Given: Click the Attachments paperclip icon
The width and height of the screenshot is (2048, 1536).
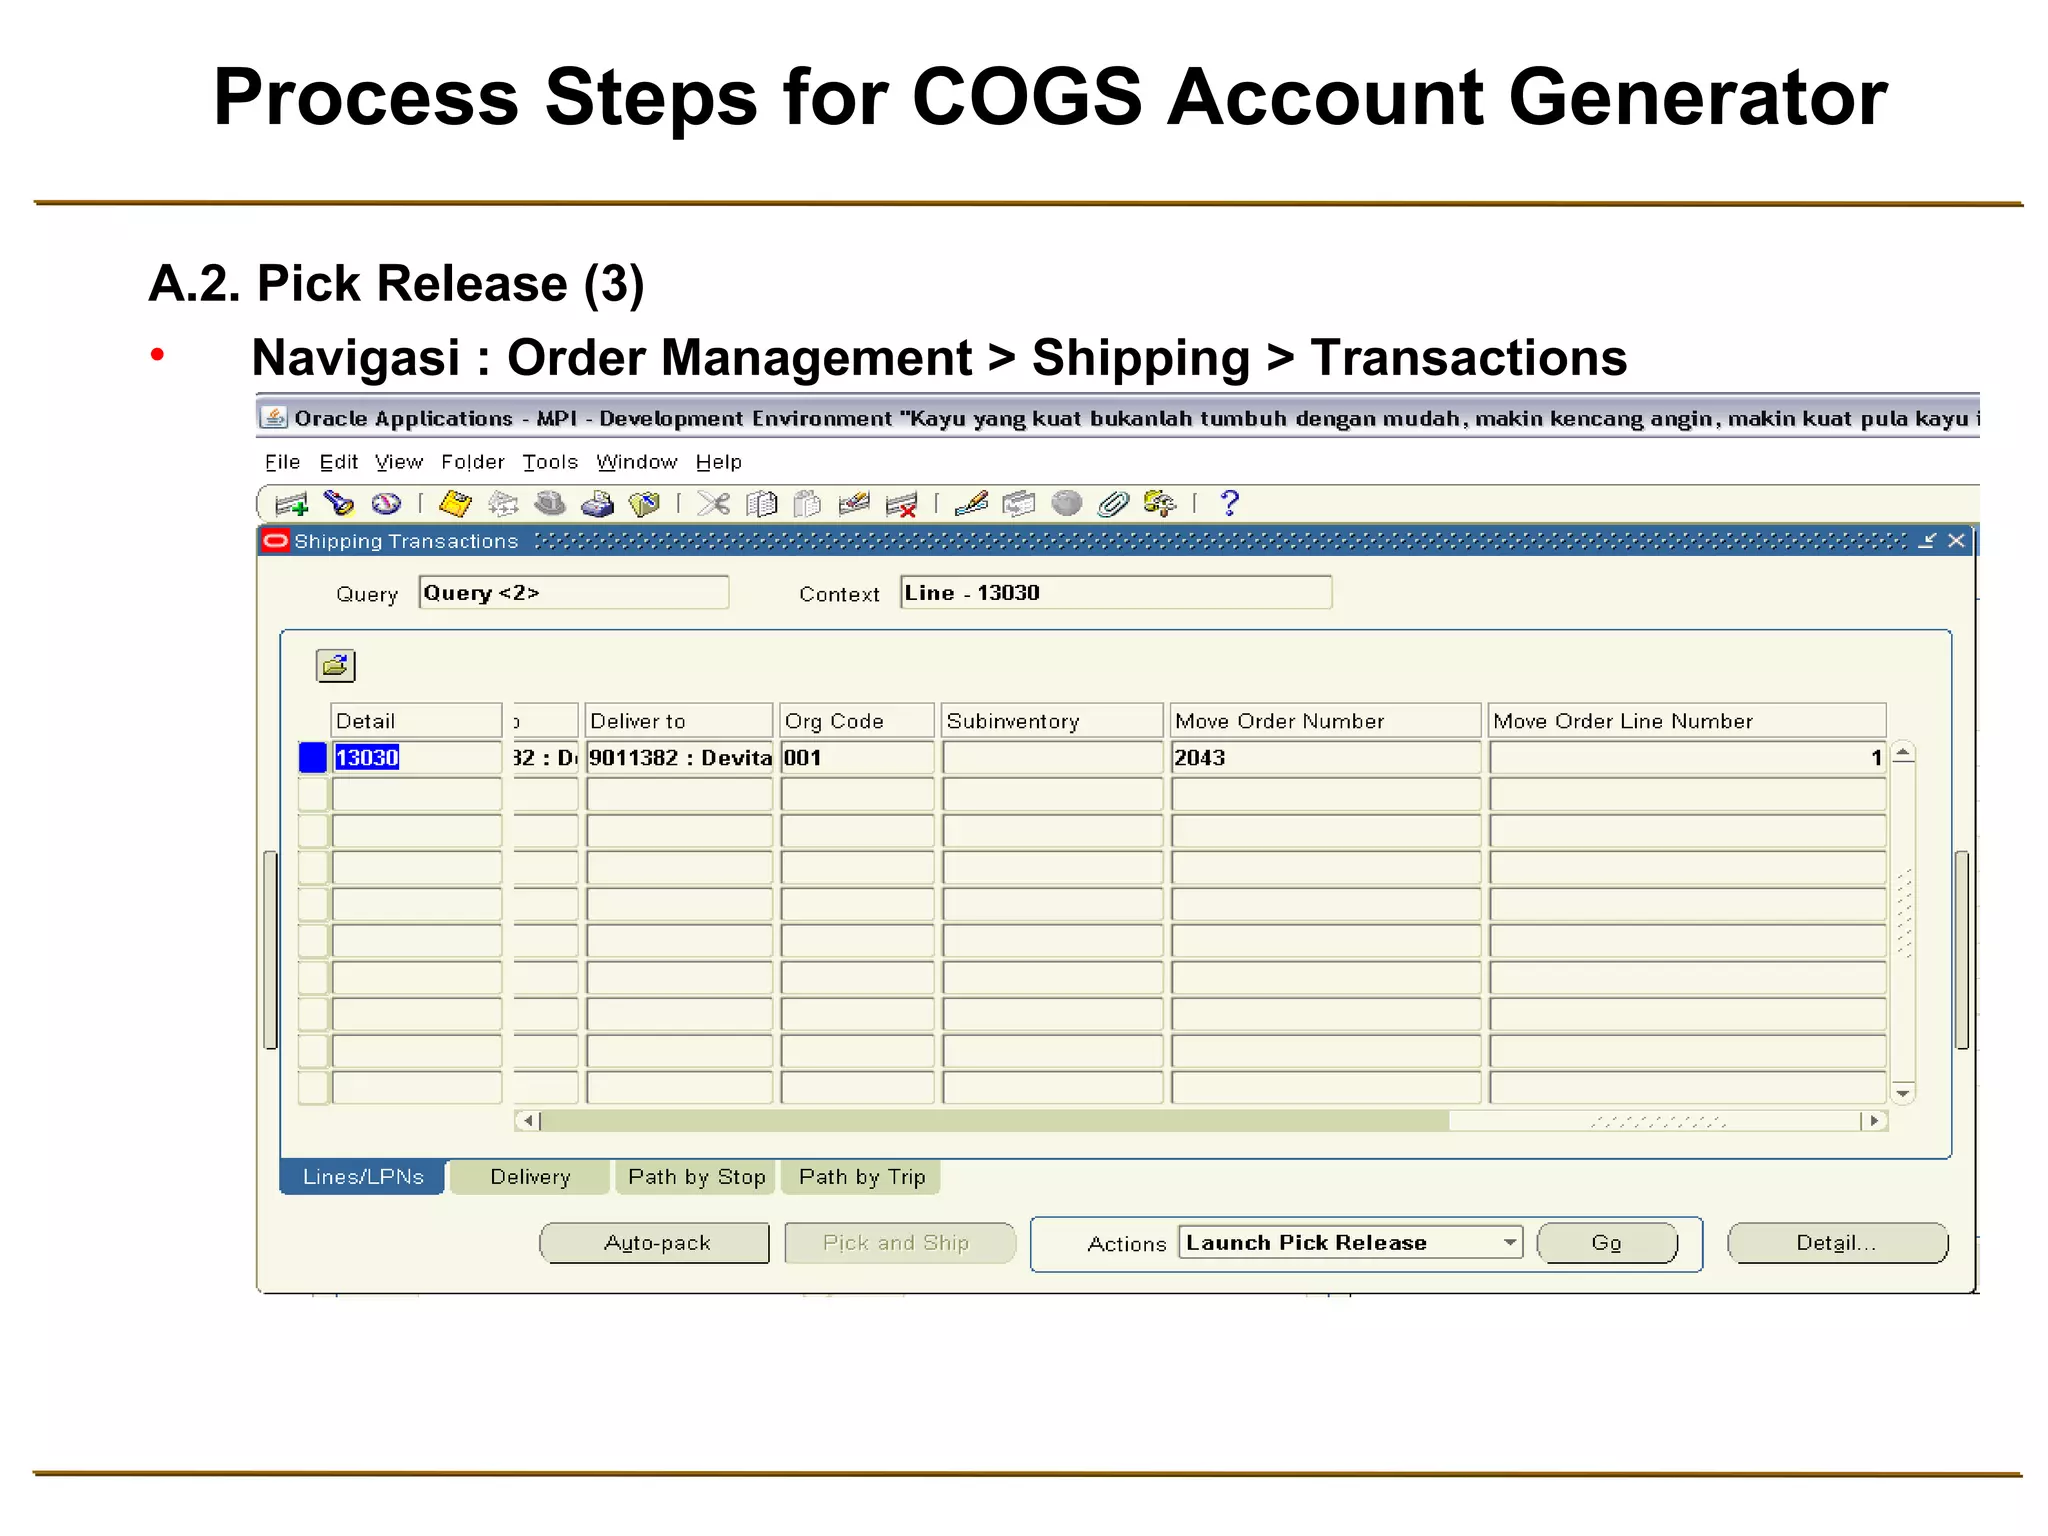Looking at the screenshot, I should (1113, 503).
